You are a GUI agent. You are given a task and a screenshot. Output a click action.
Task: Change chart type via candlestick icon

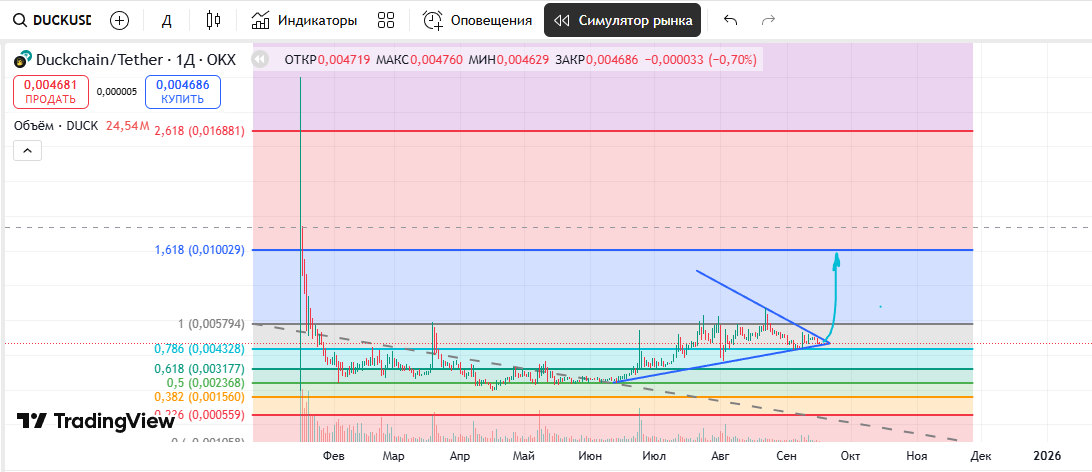pyautogui.click(x=213, y=20)
